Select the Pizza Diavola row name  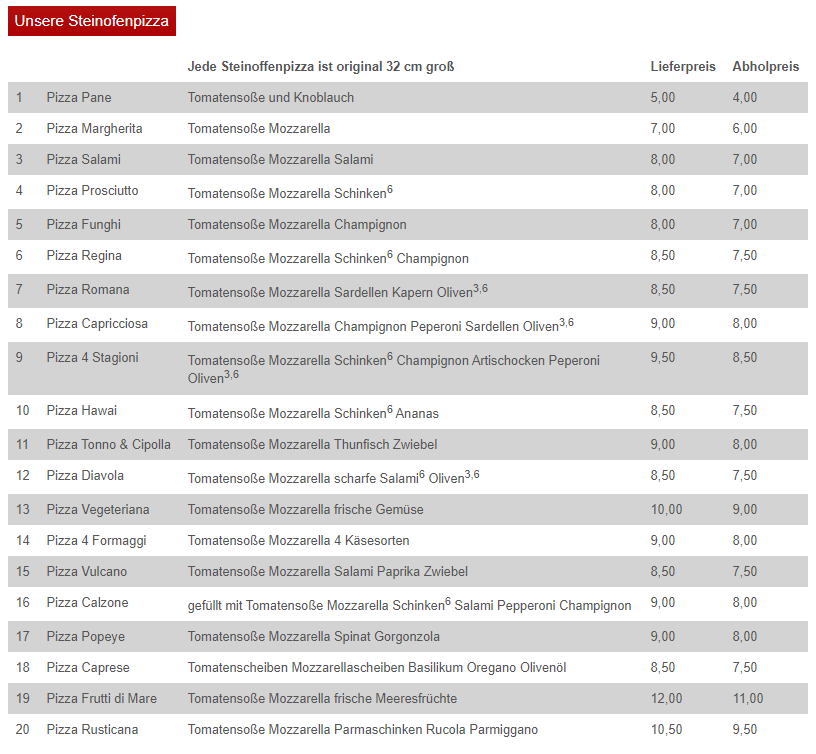tap(85, 476)
